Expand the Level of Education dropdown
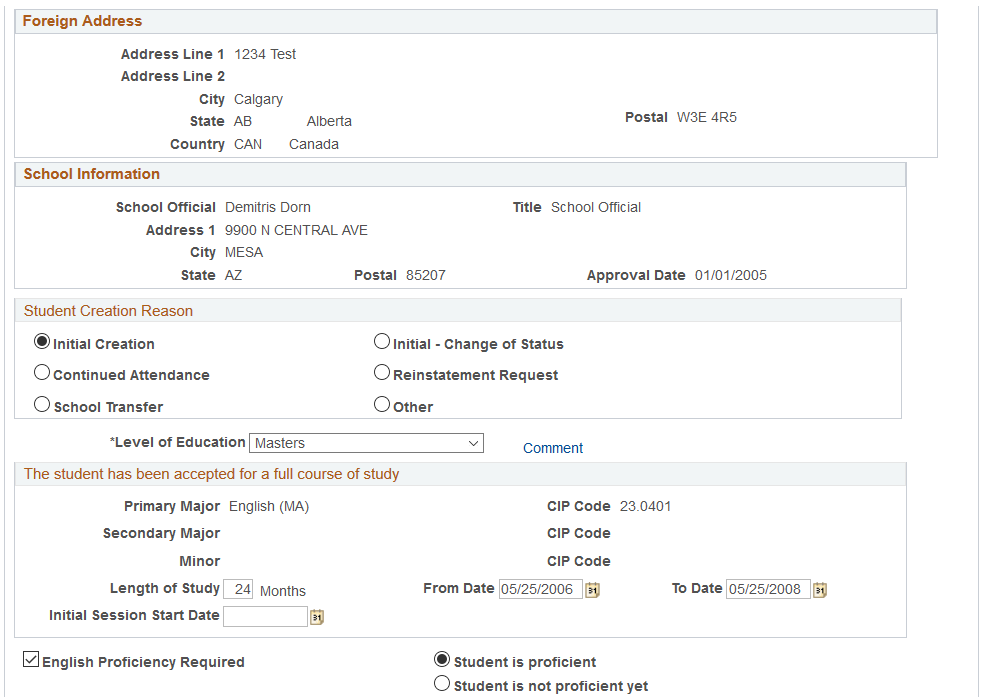The height and width of the screenshot is (697, 983). point(366,443)
